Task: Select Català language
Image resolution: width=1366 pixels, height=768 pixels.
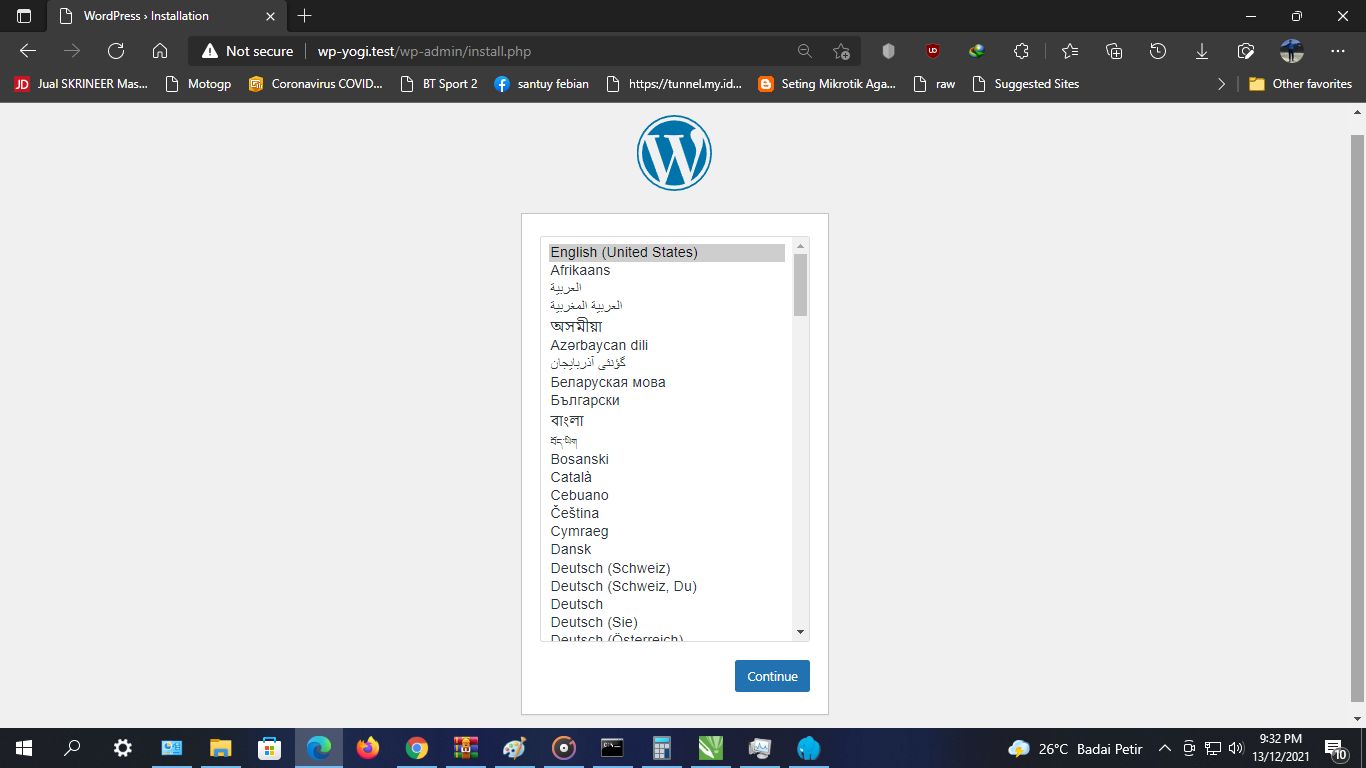Action: coord(667,477)
